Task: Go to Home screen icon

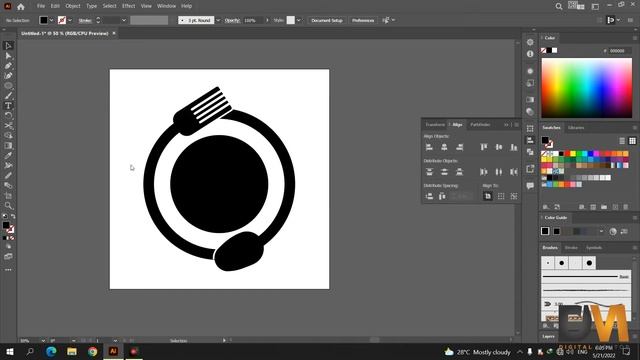Action: (x=21, y=7)
